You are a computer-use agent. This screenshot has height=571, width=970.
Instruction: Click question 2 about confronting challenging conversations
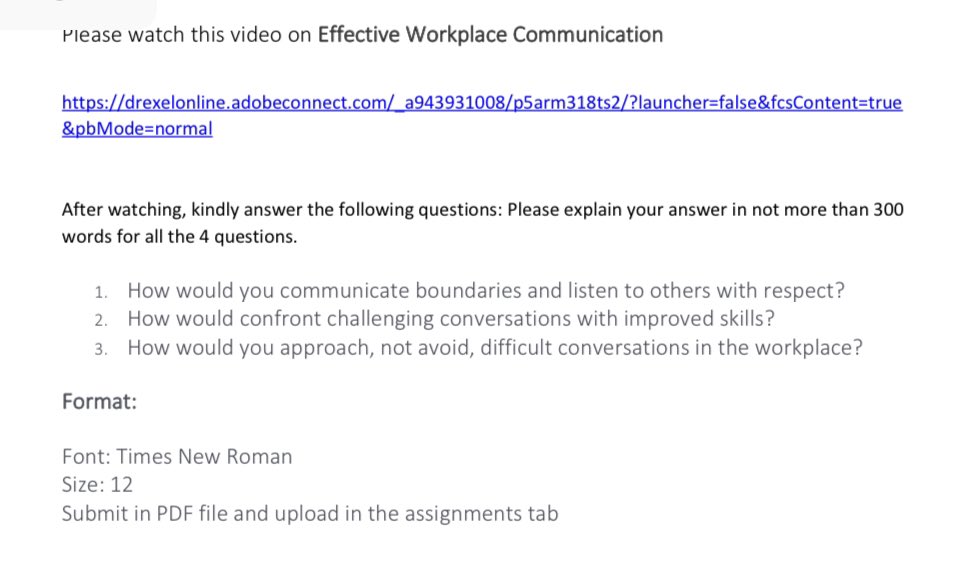pos(451,319)
